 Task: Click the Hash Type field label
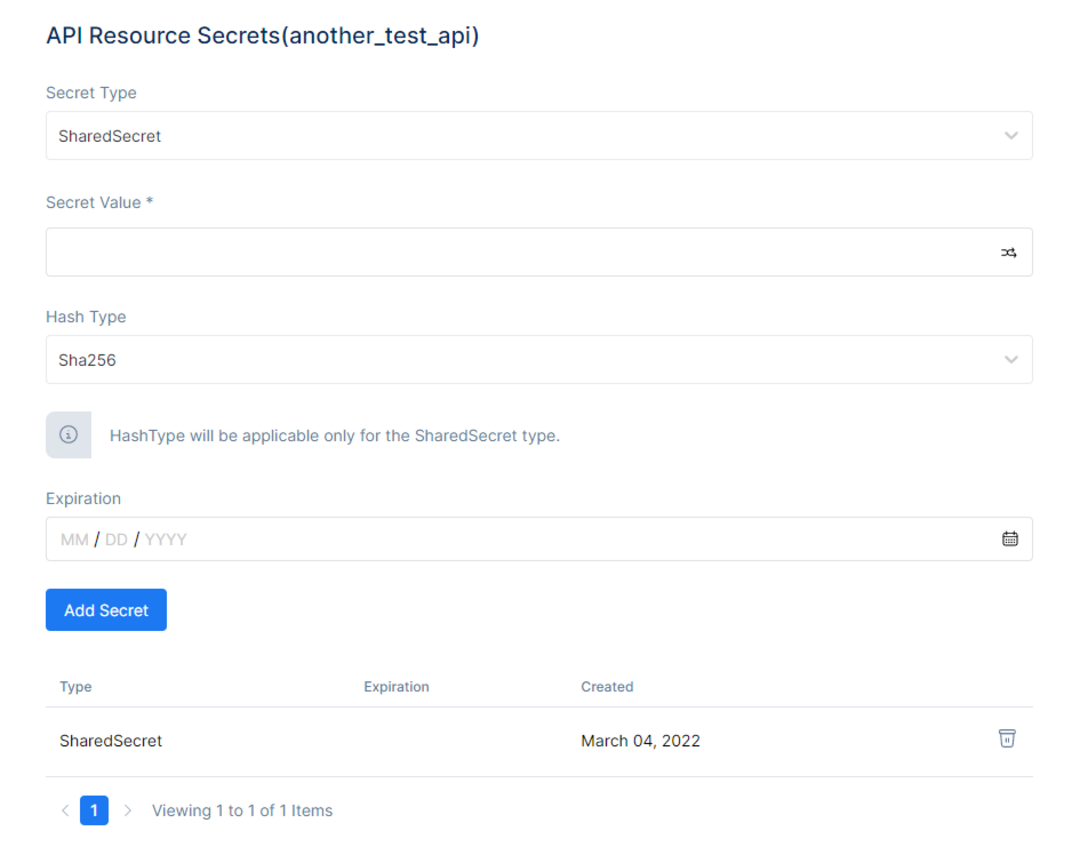86,317
